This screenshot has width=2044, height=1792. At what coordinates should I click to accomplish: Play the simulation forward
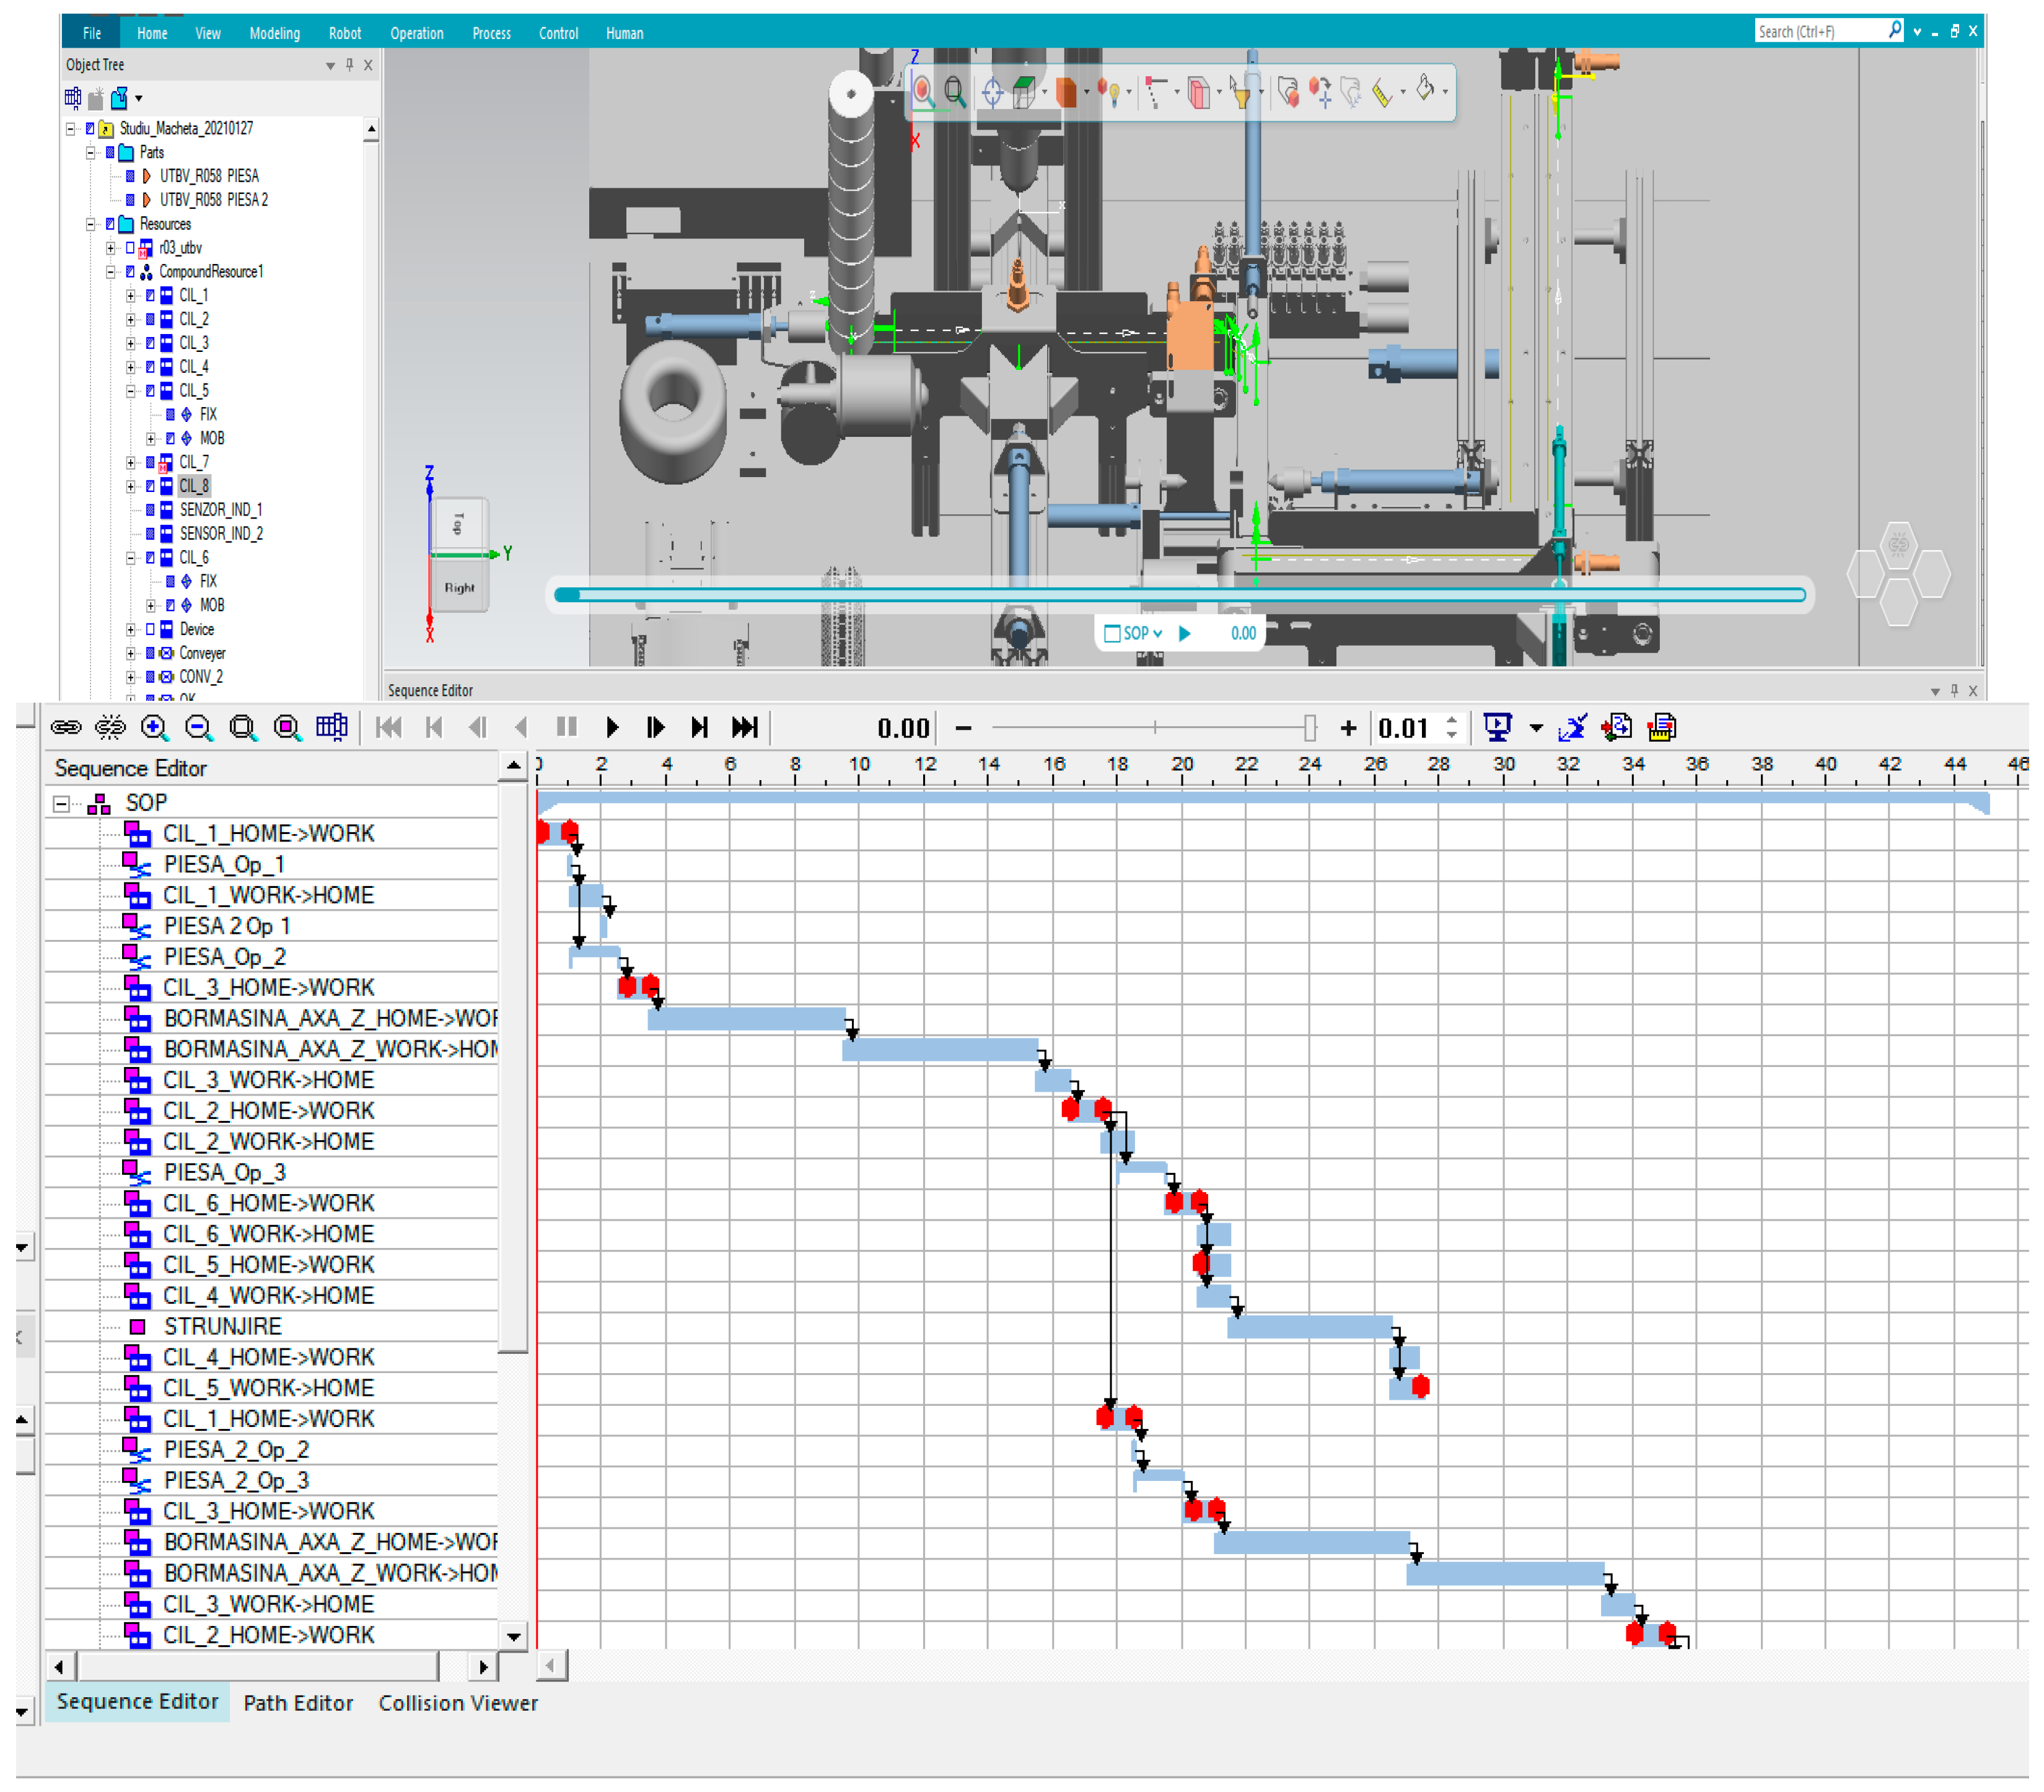click(x=612, y=728)
